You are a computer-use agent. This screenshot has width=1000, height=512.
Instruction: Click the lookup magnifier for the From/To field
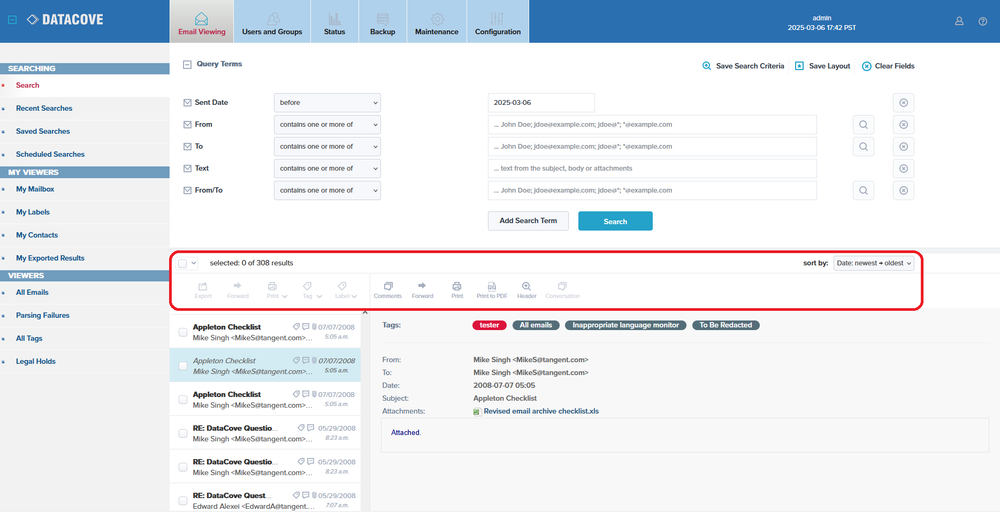[863, 190]
